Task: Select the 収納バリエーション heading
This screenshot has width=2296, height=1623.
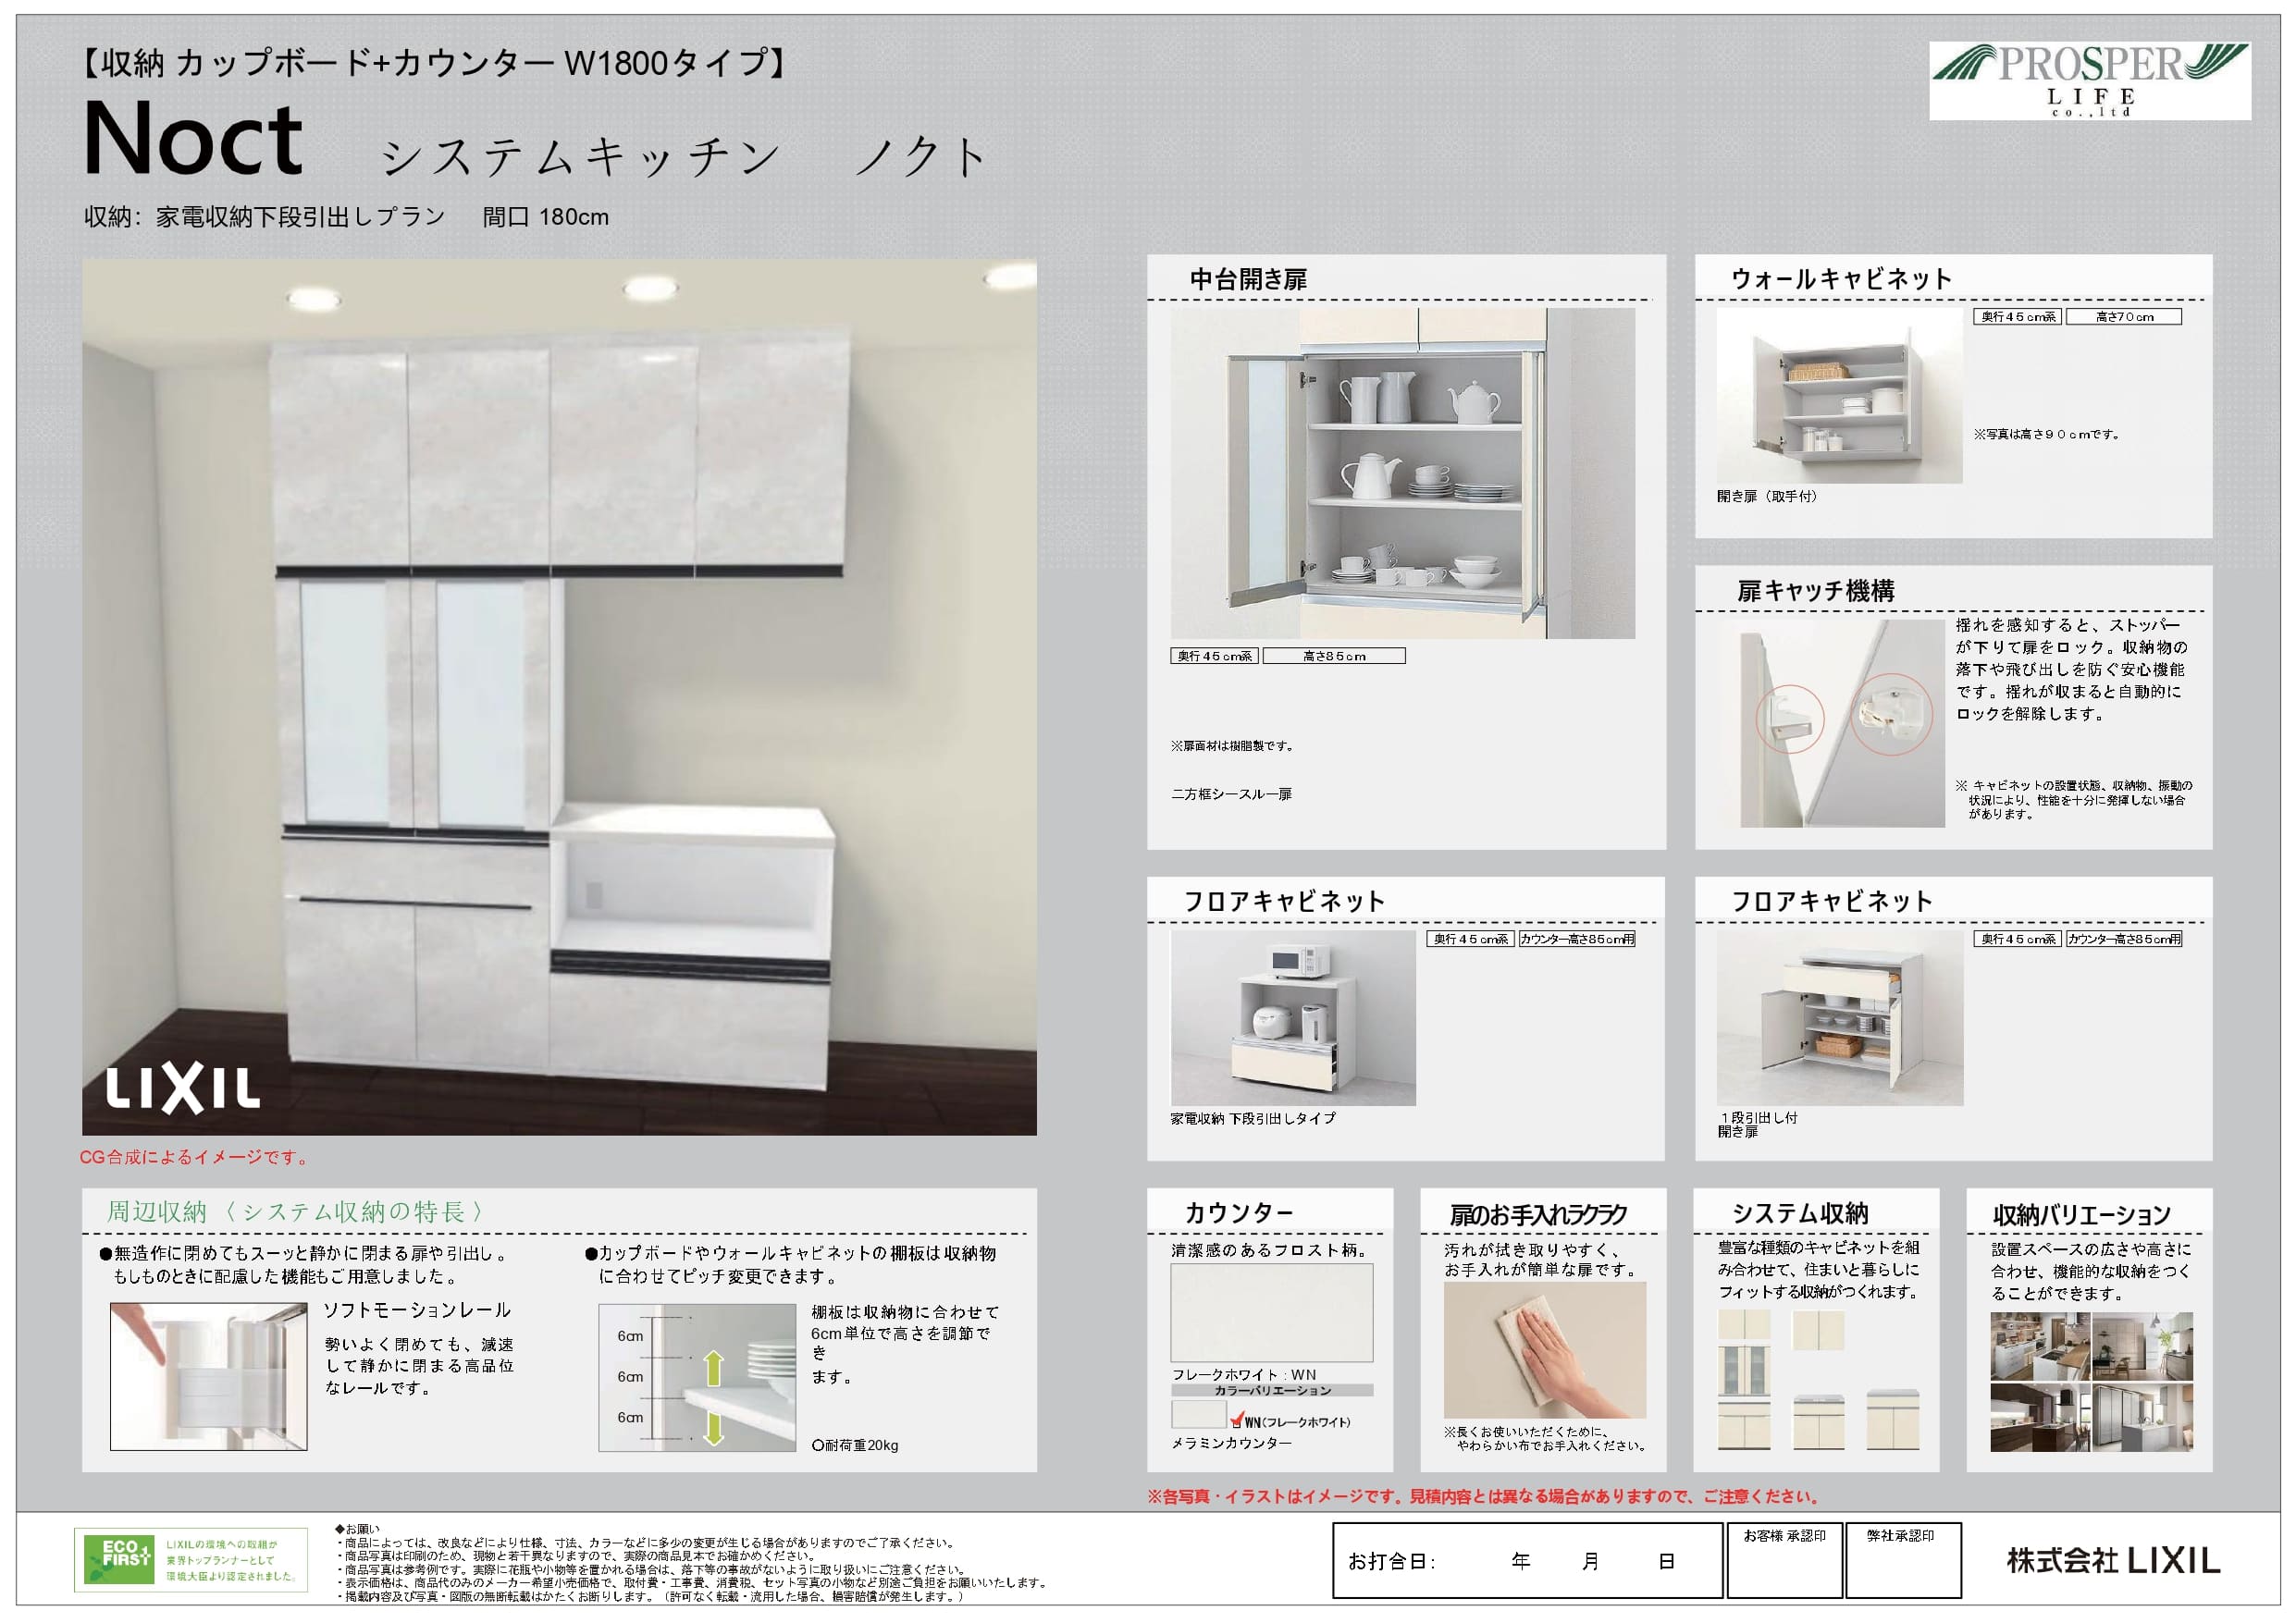Action: click(2081, 1215)
